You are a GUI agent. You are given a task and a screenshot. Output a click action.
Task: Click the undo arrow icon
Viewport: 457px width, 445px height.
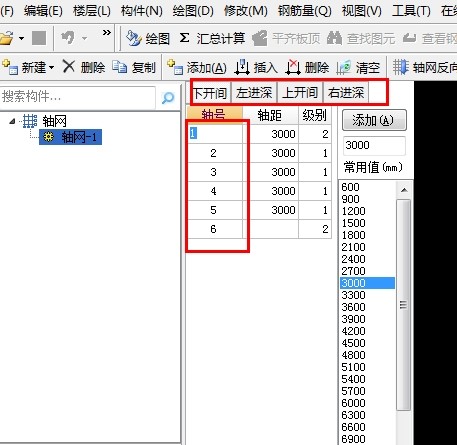[68, 38]
